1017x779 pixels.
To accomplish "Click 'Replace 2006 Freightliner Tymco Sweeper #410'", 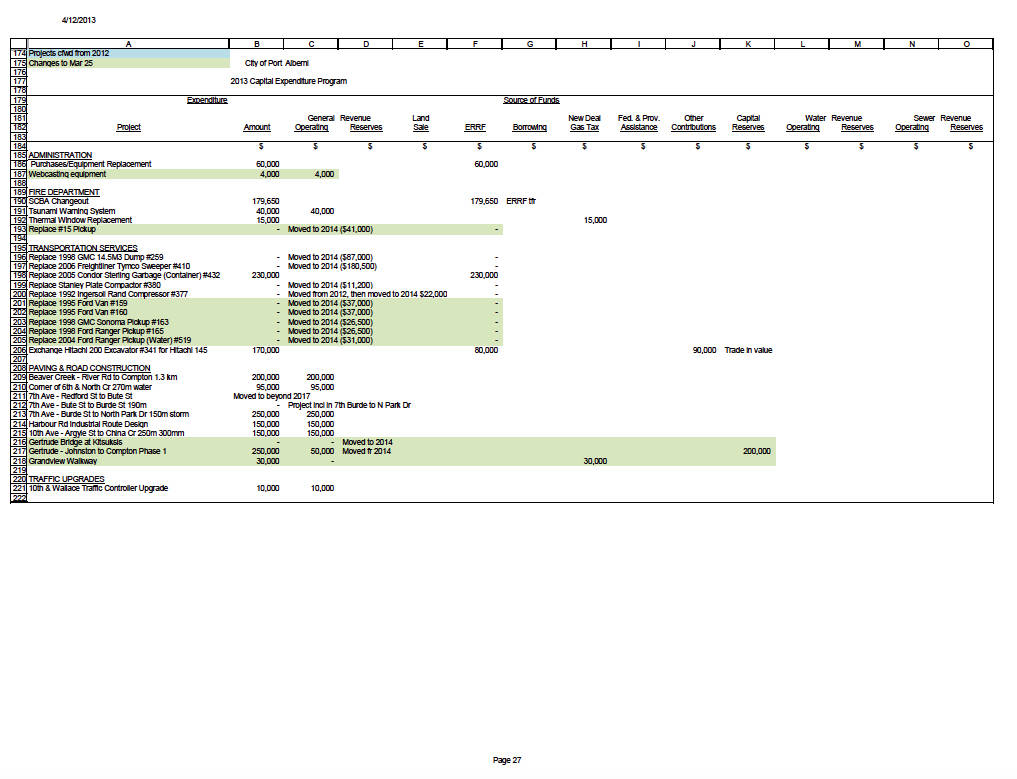I will coord(109,266).
